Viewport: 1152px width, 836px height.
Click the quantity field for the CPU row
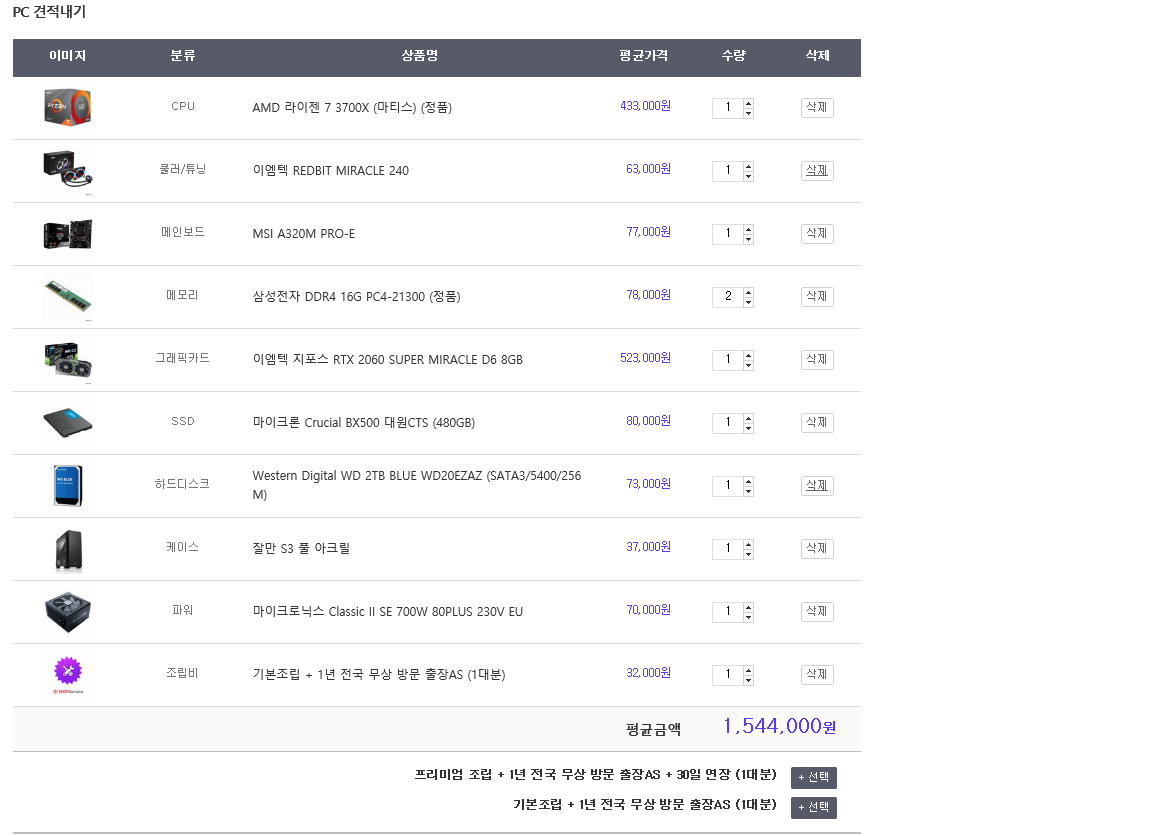[x=728, y=108]
